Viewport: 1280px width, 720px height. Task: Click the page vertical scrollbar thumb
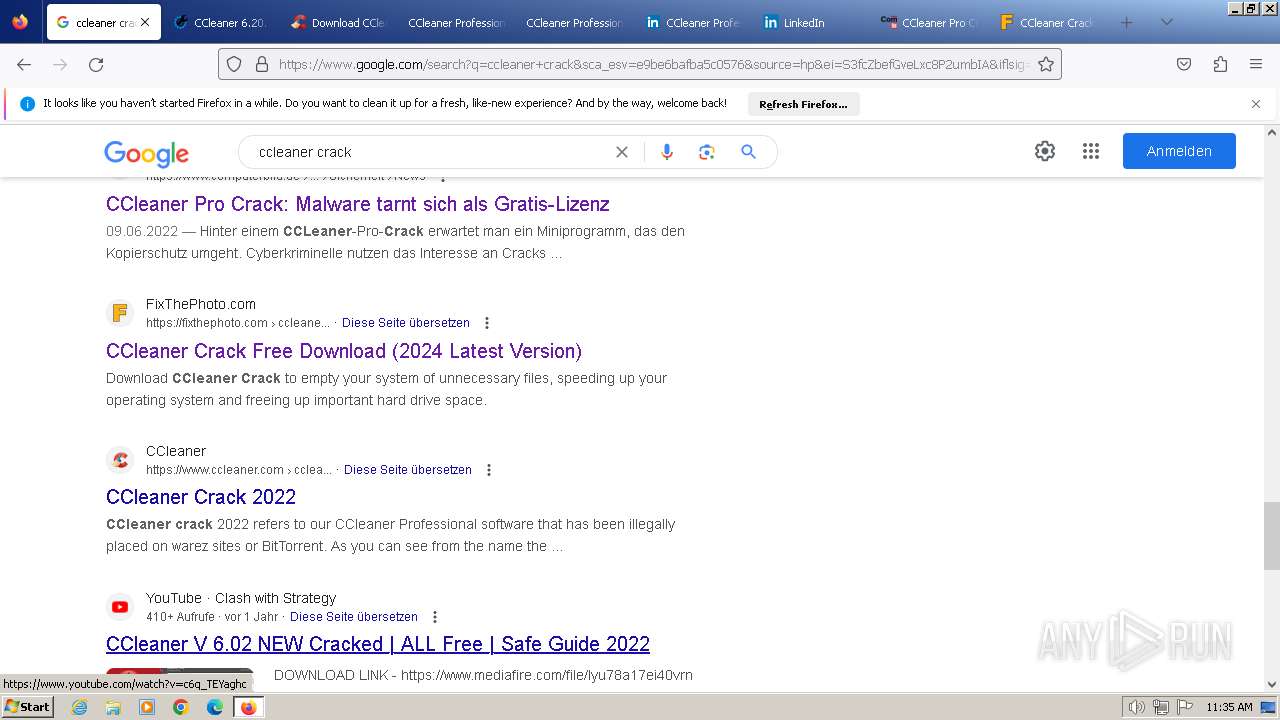click(x=1272, y=535)
